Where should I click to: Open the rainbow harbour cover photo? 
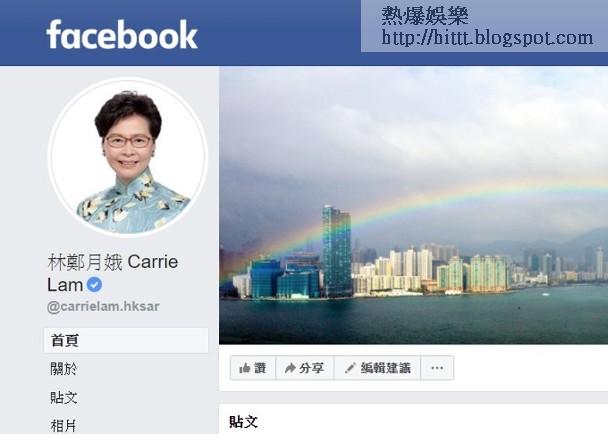413,205
